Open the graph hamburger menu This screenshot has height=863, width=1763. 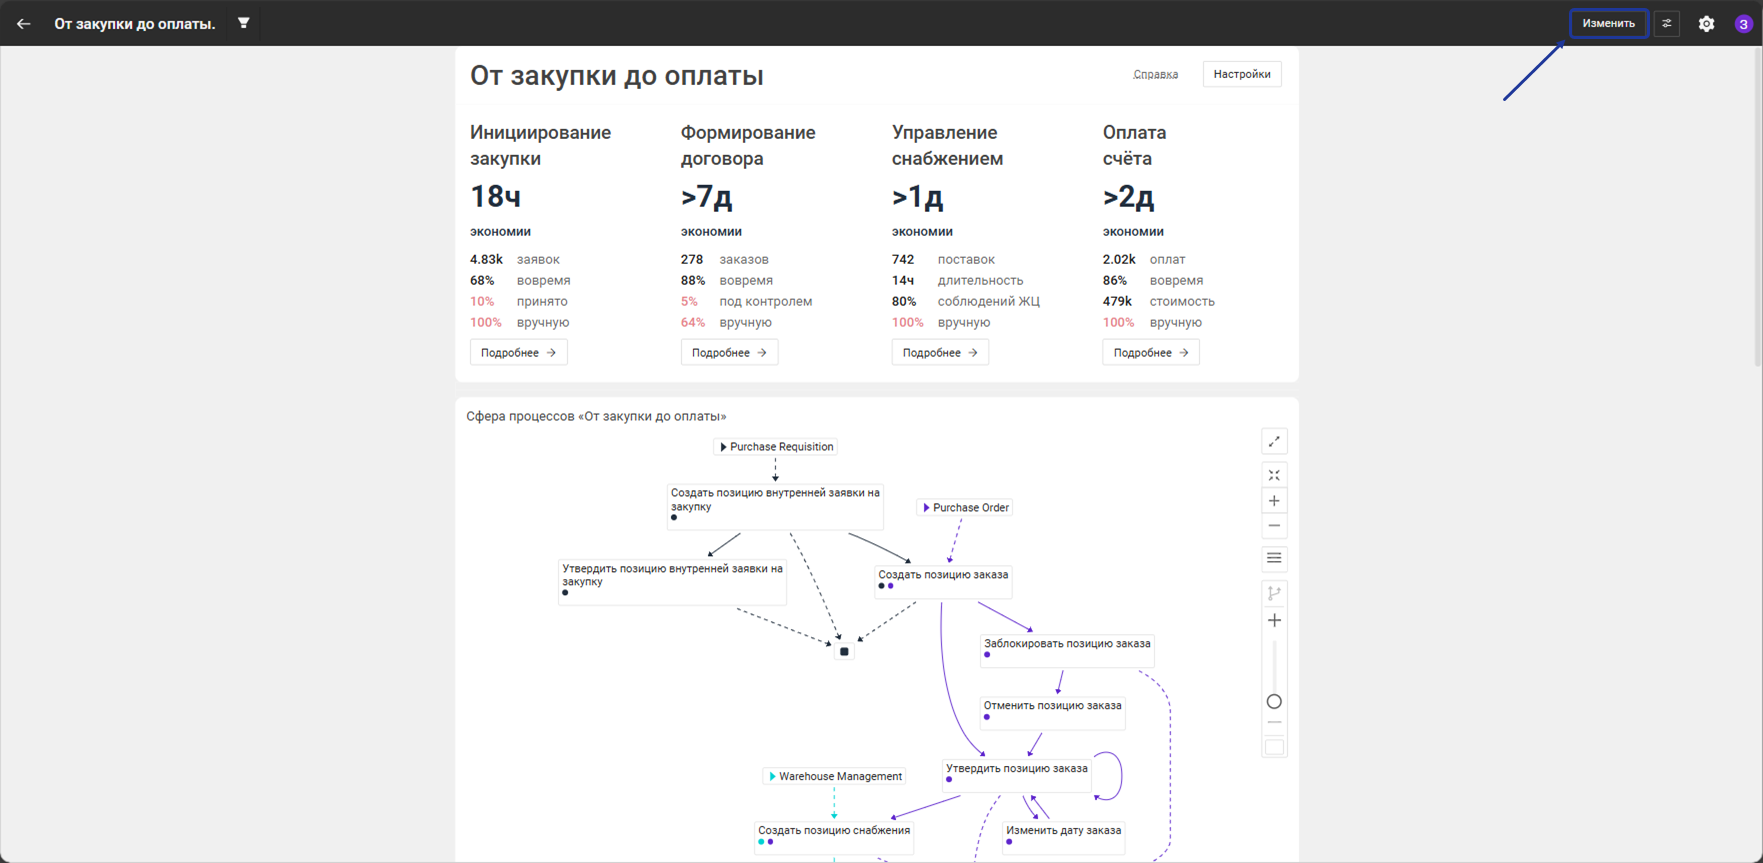click(x=1274, y=558)
